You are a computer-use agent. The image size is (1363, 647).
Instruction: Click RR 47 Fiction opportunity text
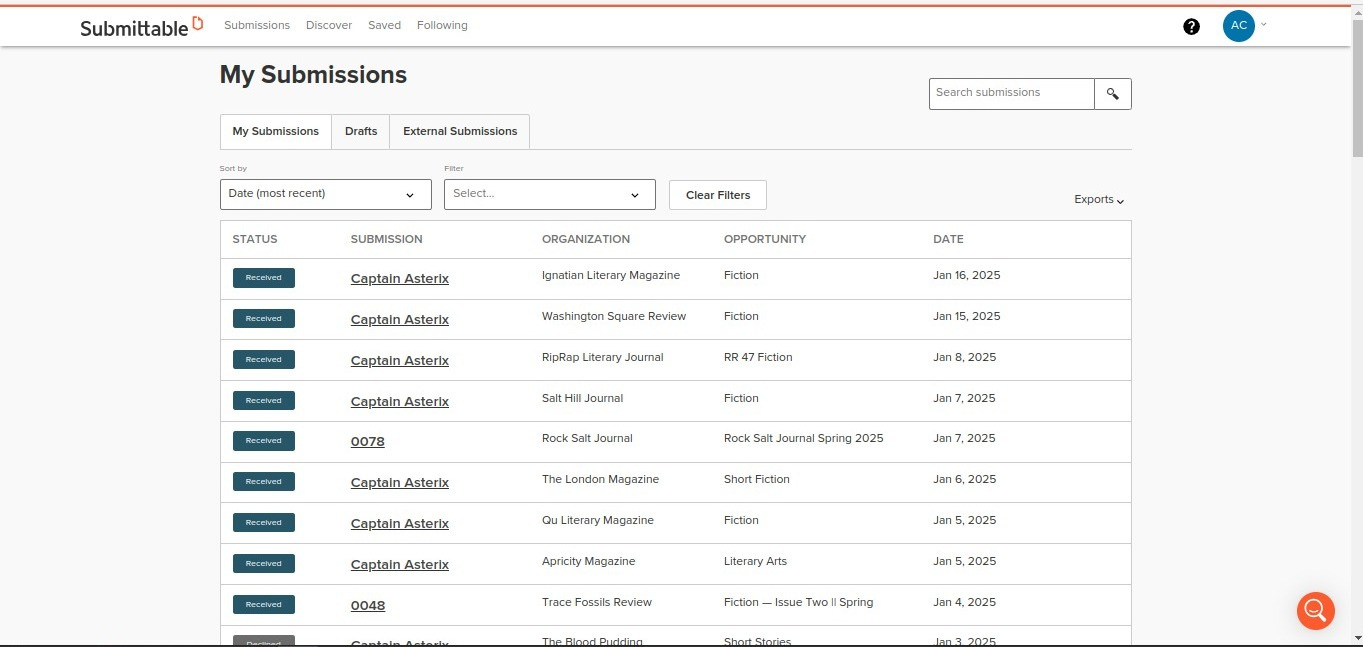[758, 358]
